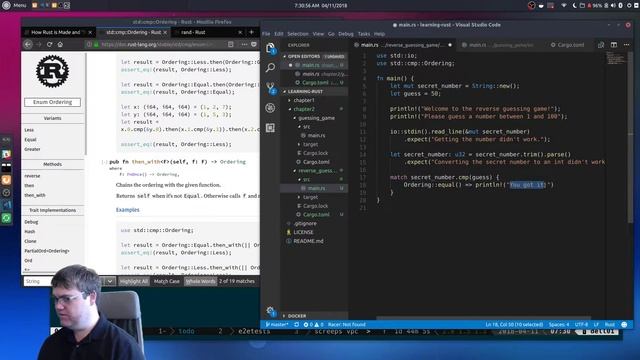Click the Manage gear icon in VS Code
The width and height of the screenshot is (640, 360).
pyautogui.click(x=270, y=311)
